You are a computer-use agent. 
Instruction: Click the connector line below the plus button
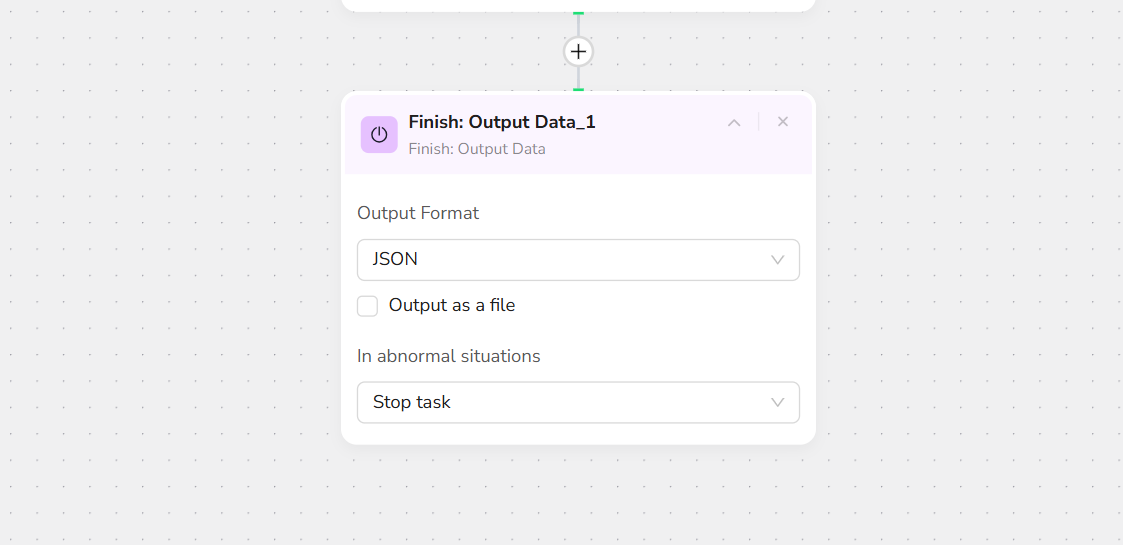pos(578,77)
